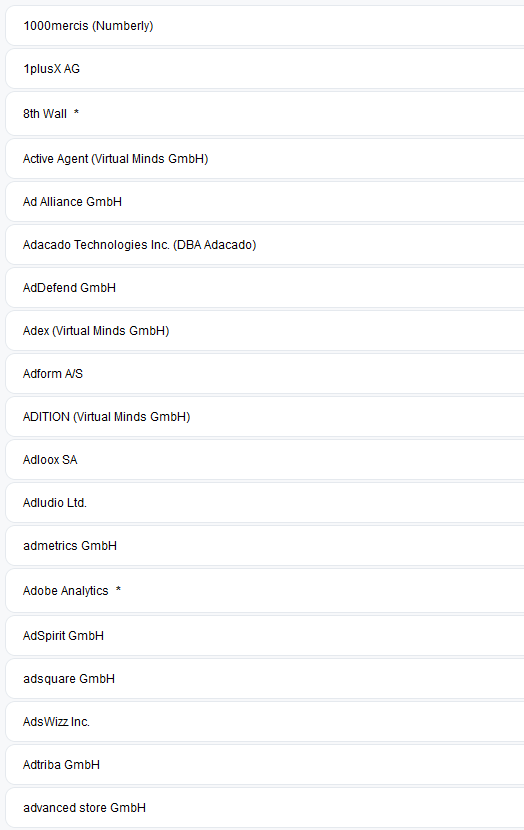
Task: Click the asterisk next to Adobe Analytics
Action: [x=119, y=589]
